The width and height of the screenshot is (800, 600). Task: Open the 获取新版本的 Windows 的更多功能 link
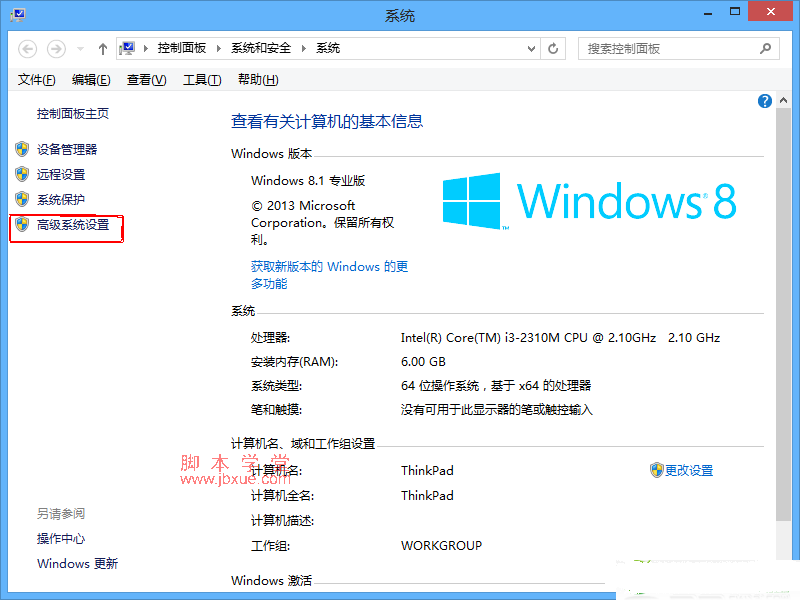(329, 275)
